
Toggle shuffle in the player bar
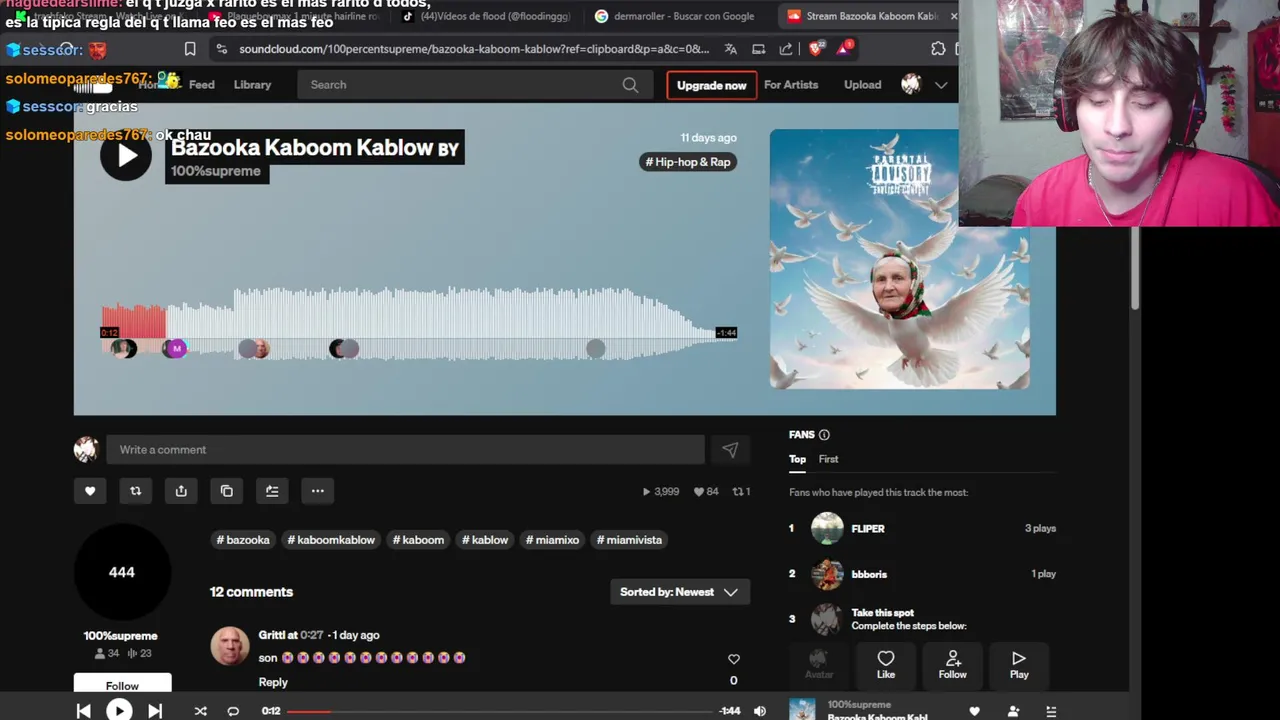point(200,711)
